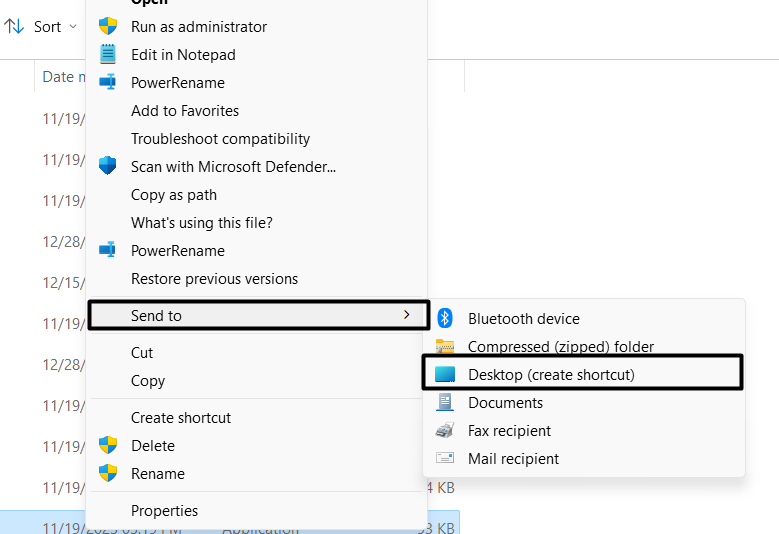The width and height of the screenshot is (779, 534).
Task: Click the Mail recipient envelope icon
Action: (x=446, y=459)
